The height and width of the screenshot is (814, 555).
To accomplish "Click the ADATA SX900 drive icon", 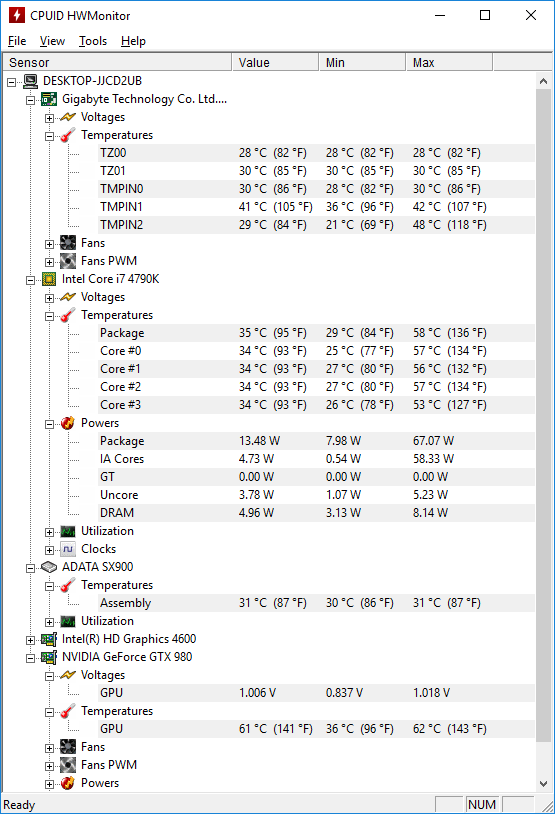I will point(49,567).
